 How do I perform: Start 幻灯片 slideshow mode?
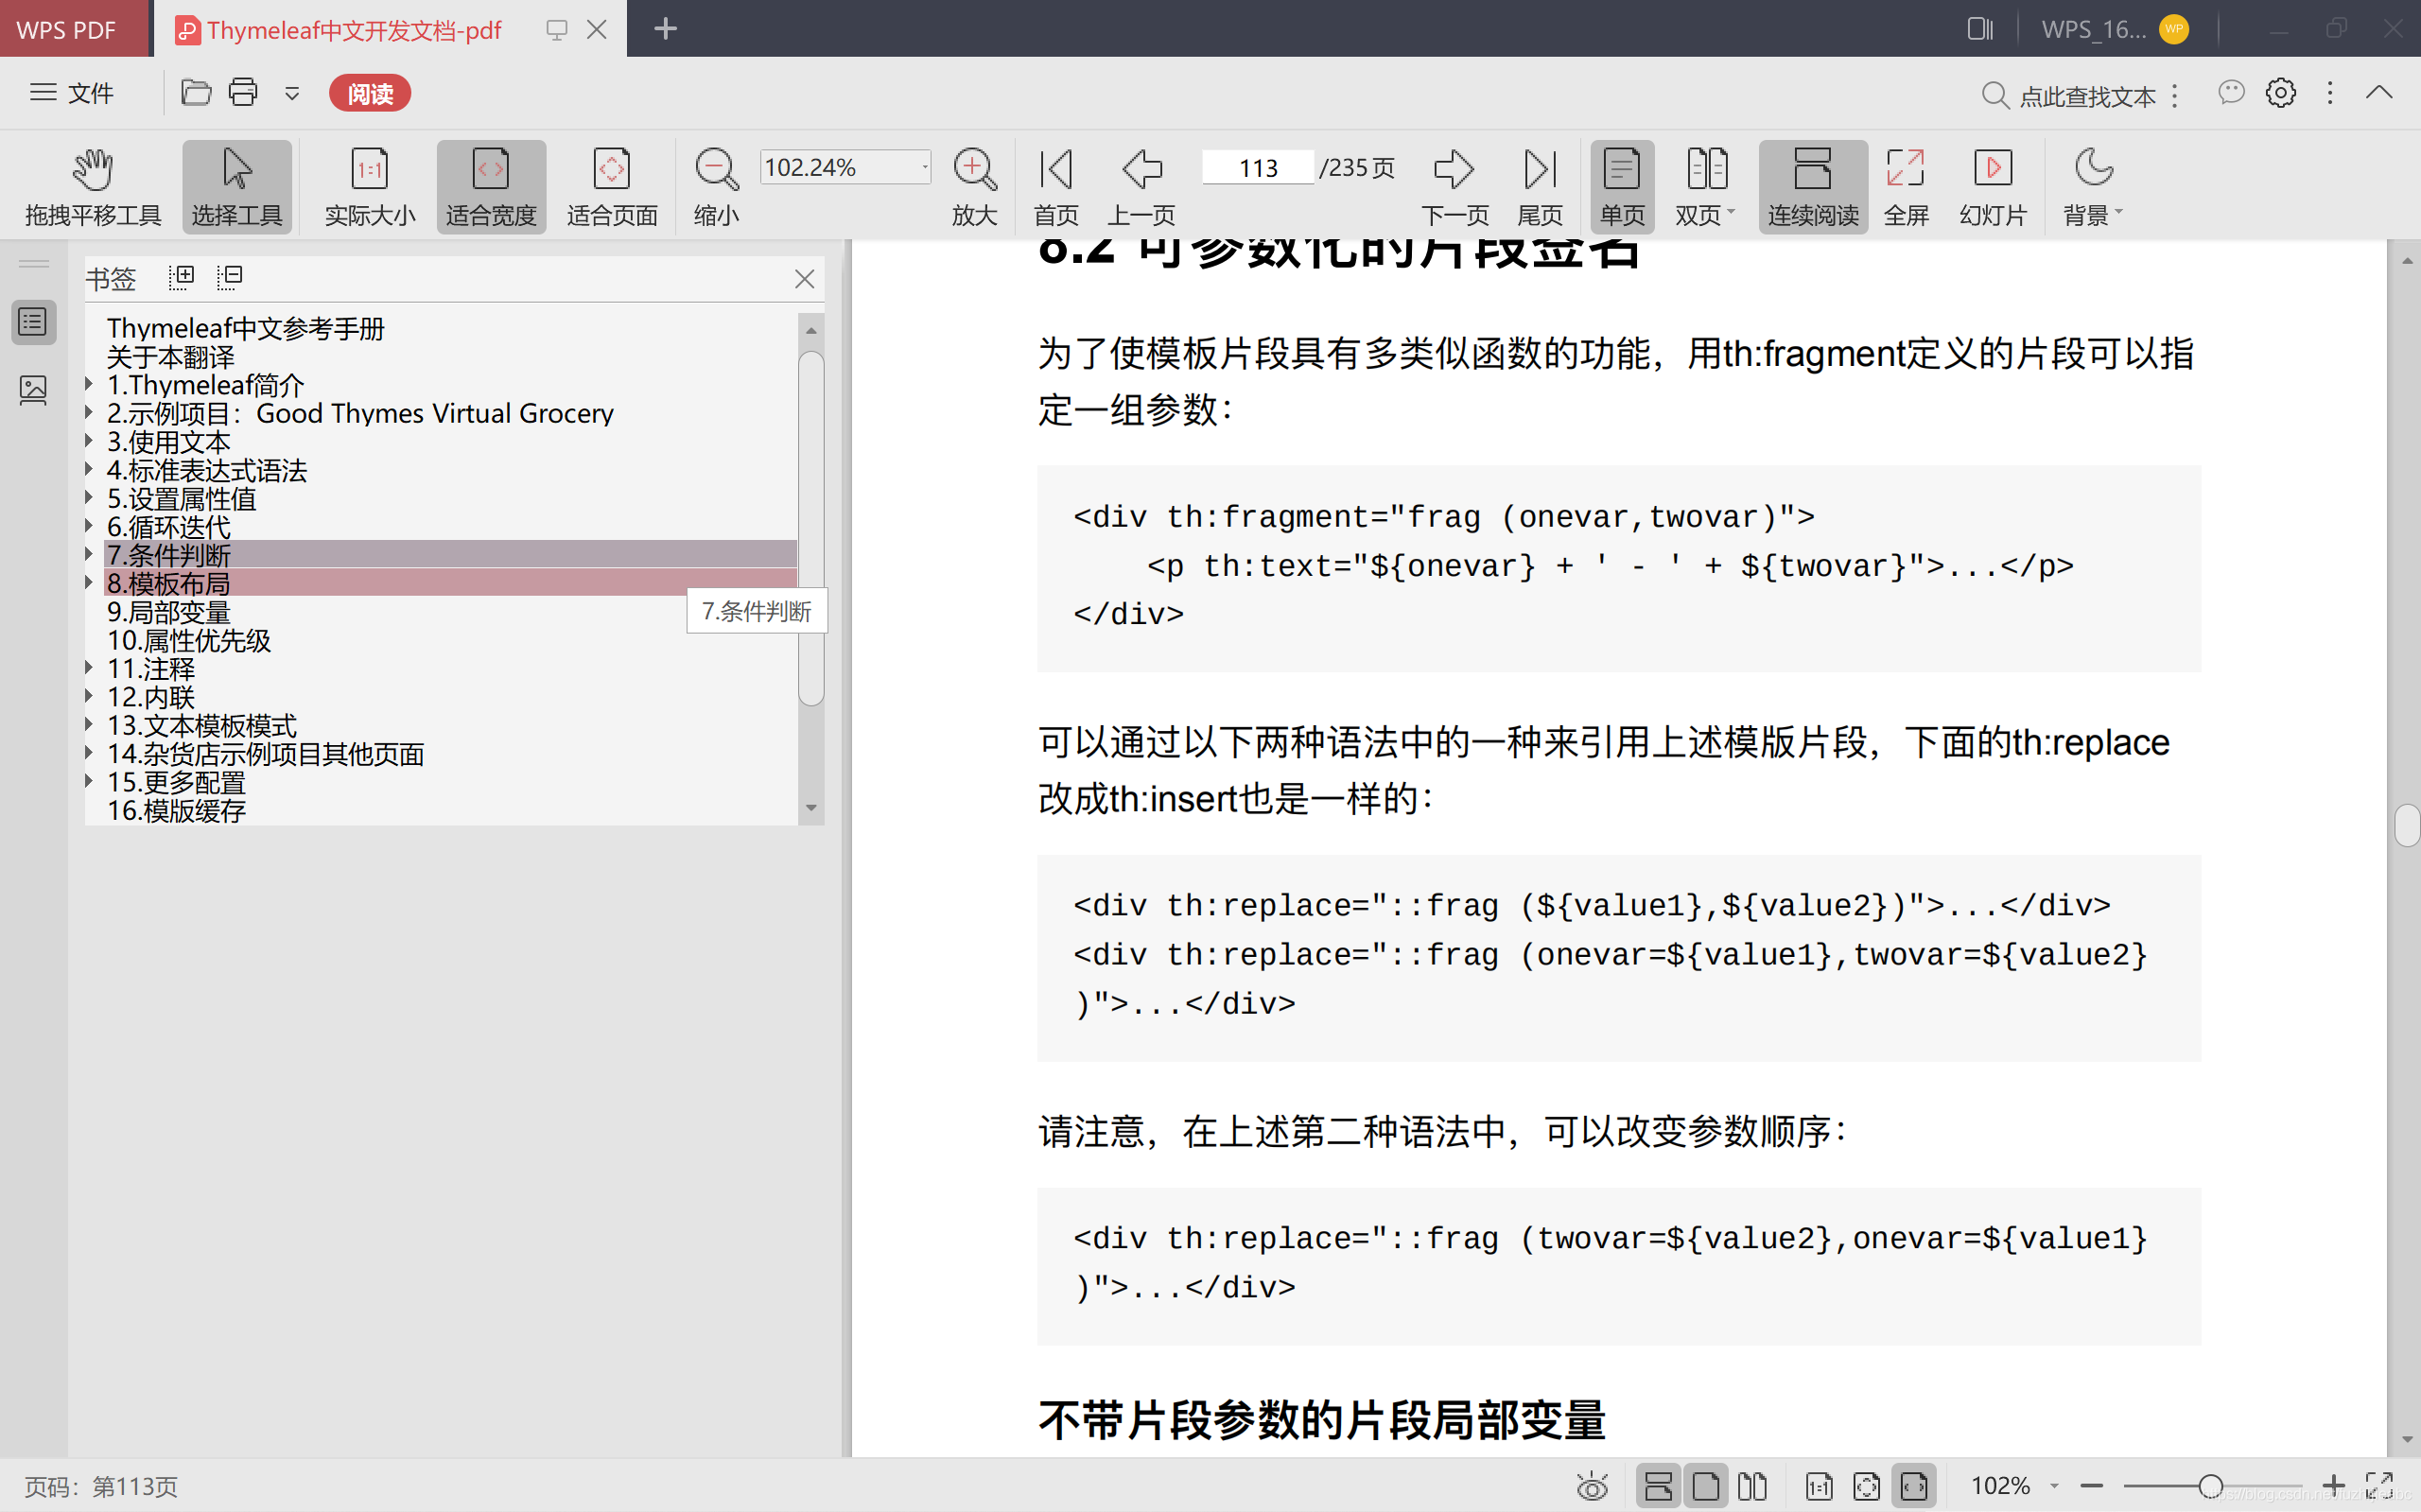(1992, 185)
